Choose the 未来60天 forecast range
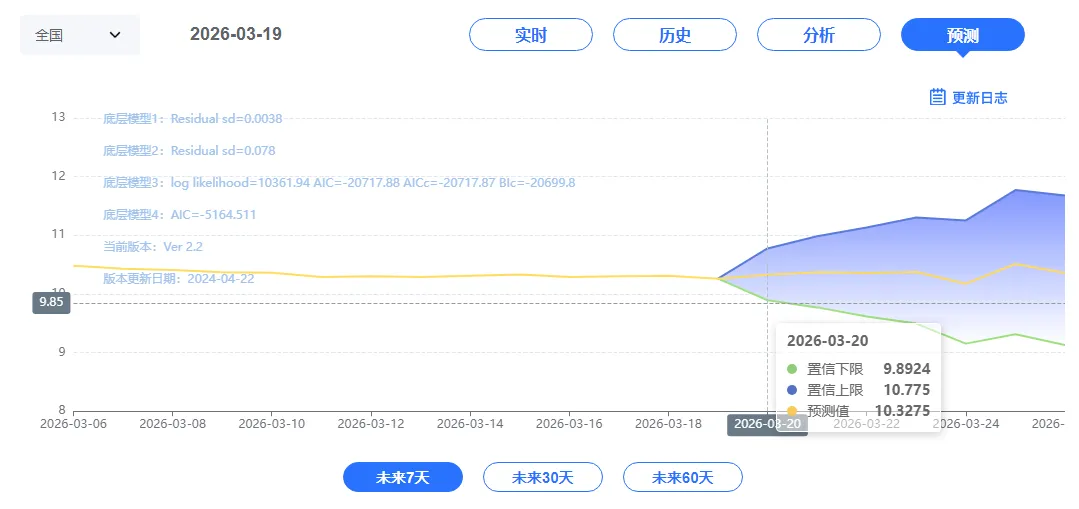This screenshot has height=509, width=1079. tap(683, 477)
